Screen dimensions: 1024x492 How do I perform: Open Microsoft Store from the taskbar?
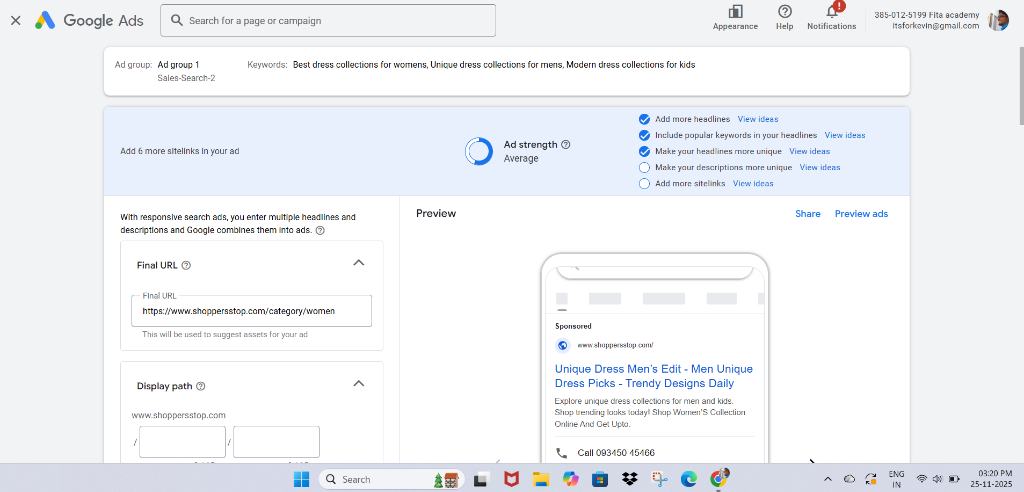(600, 479)
